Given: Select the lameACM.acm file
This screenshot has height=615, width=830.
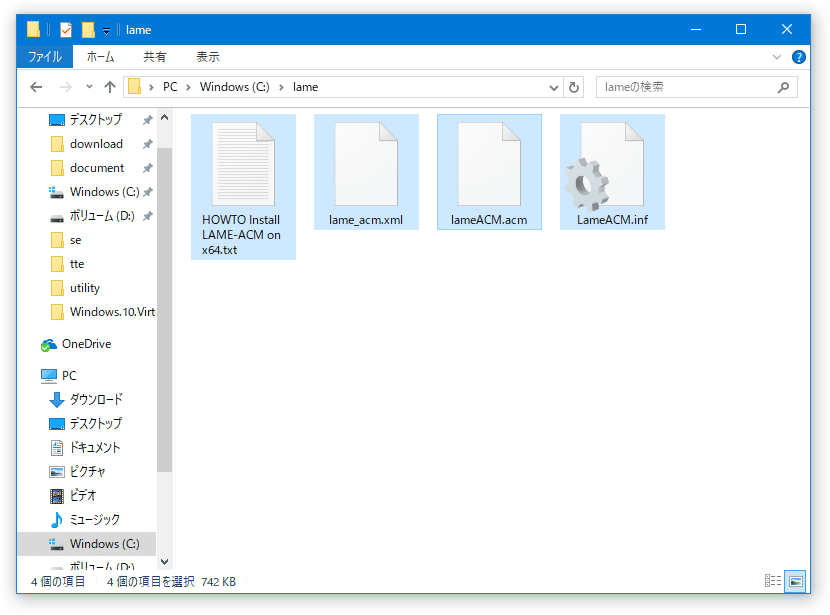Looking at the screenshot, I should tap(489, 172).
